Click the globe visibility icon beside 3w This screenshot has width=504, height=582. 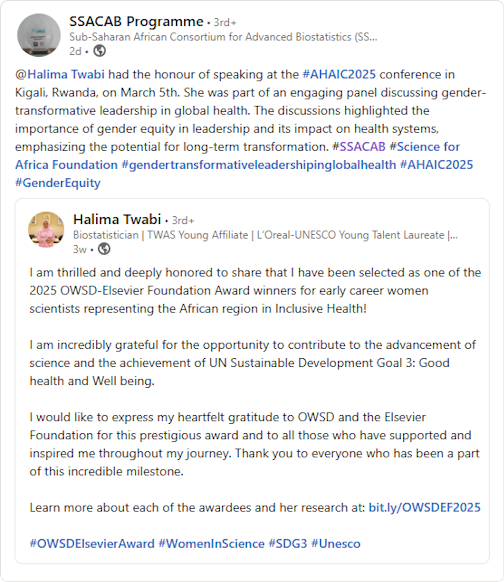coord(104,249)
